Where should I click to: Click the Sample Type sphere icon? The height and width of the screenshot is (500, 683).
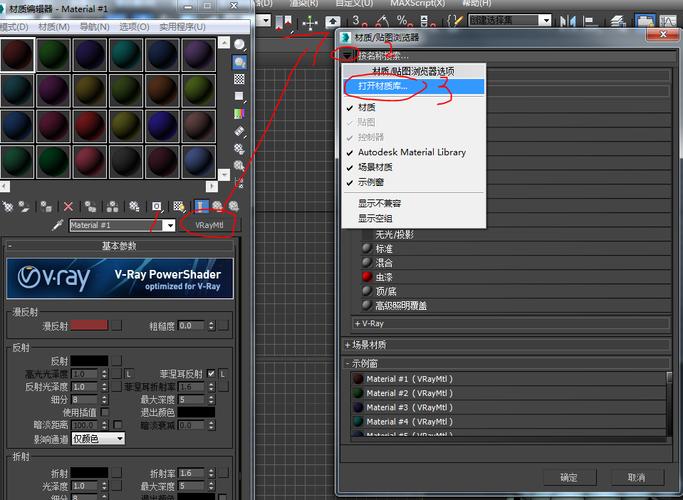point(239,44)
